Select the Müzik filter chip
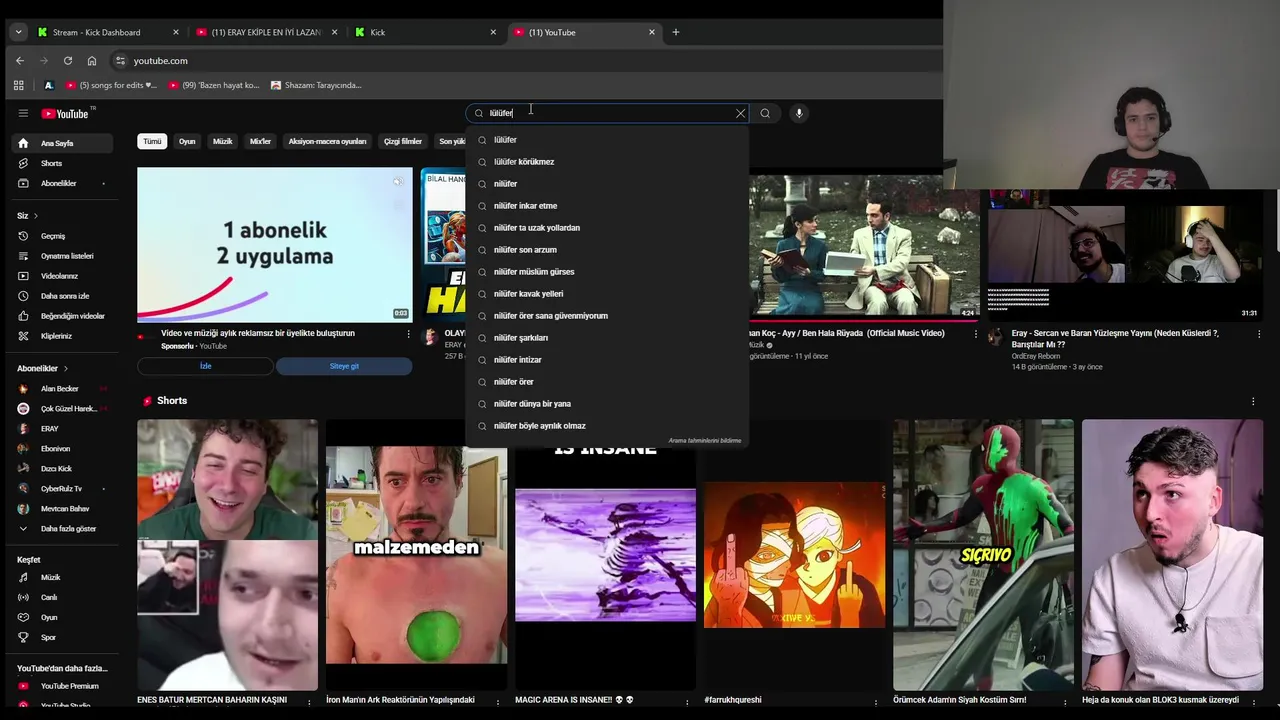This screenshot has width=1280, height=720. pyautogui.click(x=222, y=141)
